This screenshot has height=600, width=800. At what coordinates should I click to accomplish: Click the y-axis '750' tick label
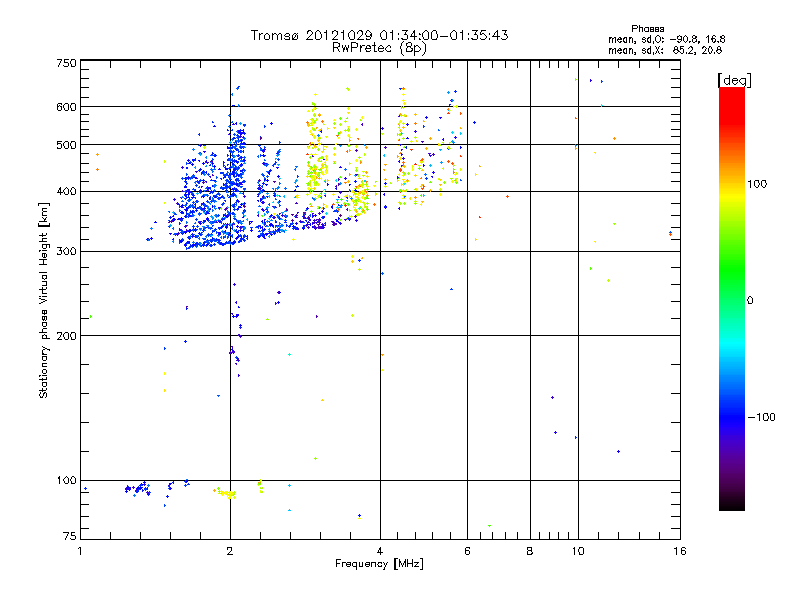[x=67, y=63]
